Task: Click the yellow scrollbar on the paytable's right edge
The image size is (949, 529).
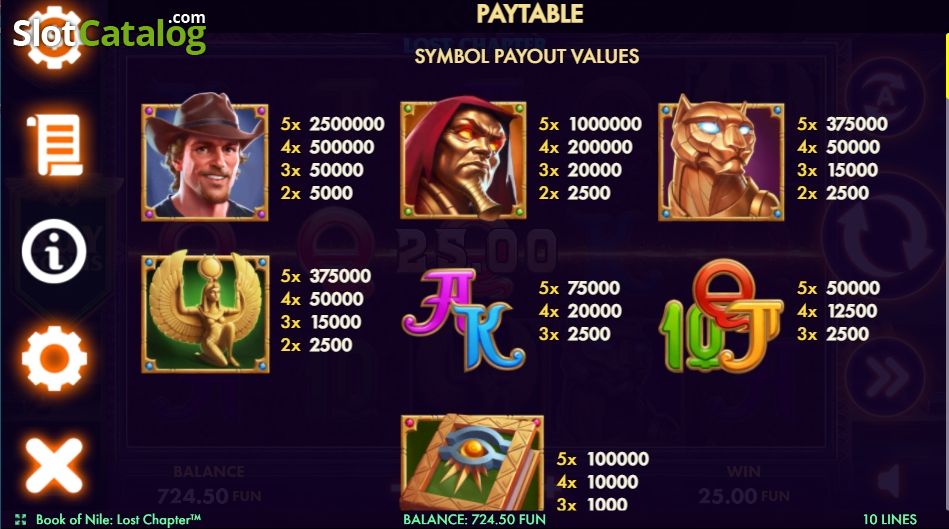Action: coord(947,64)
